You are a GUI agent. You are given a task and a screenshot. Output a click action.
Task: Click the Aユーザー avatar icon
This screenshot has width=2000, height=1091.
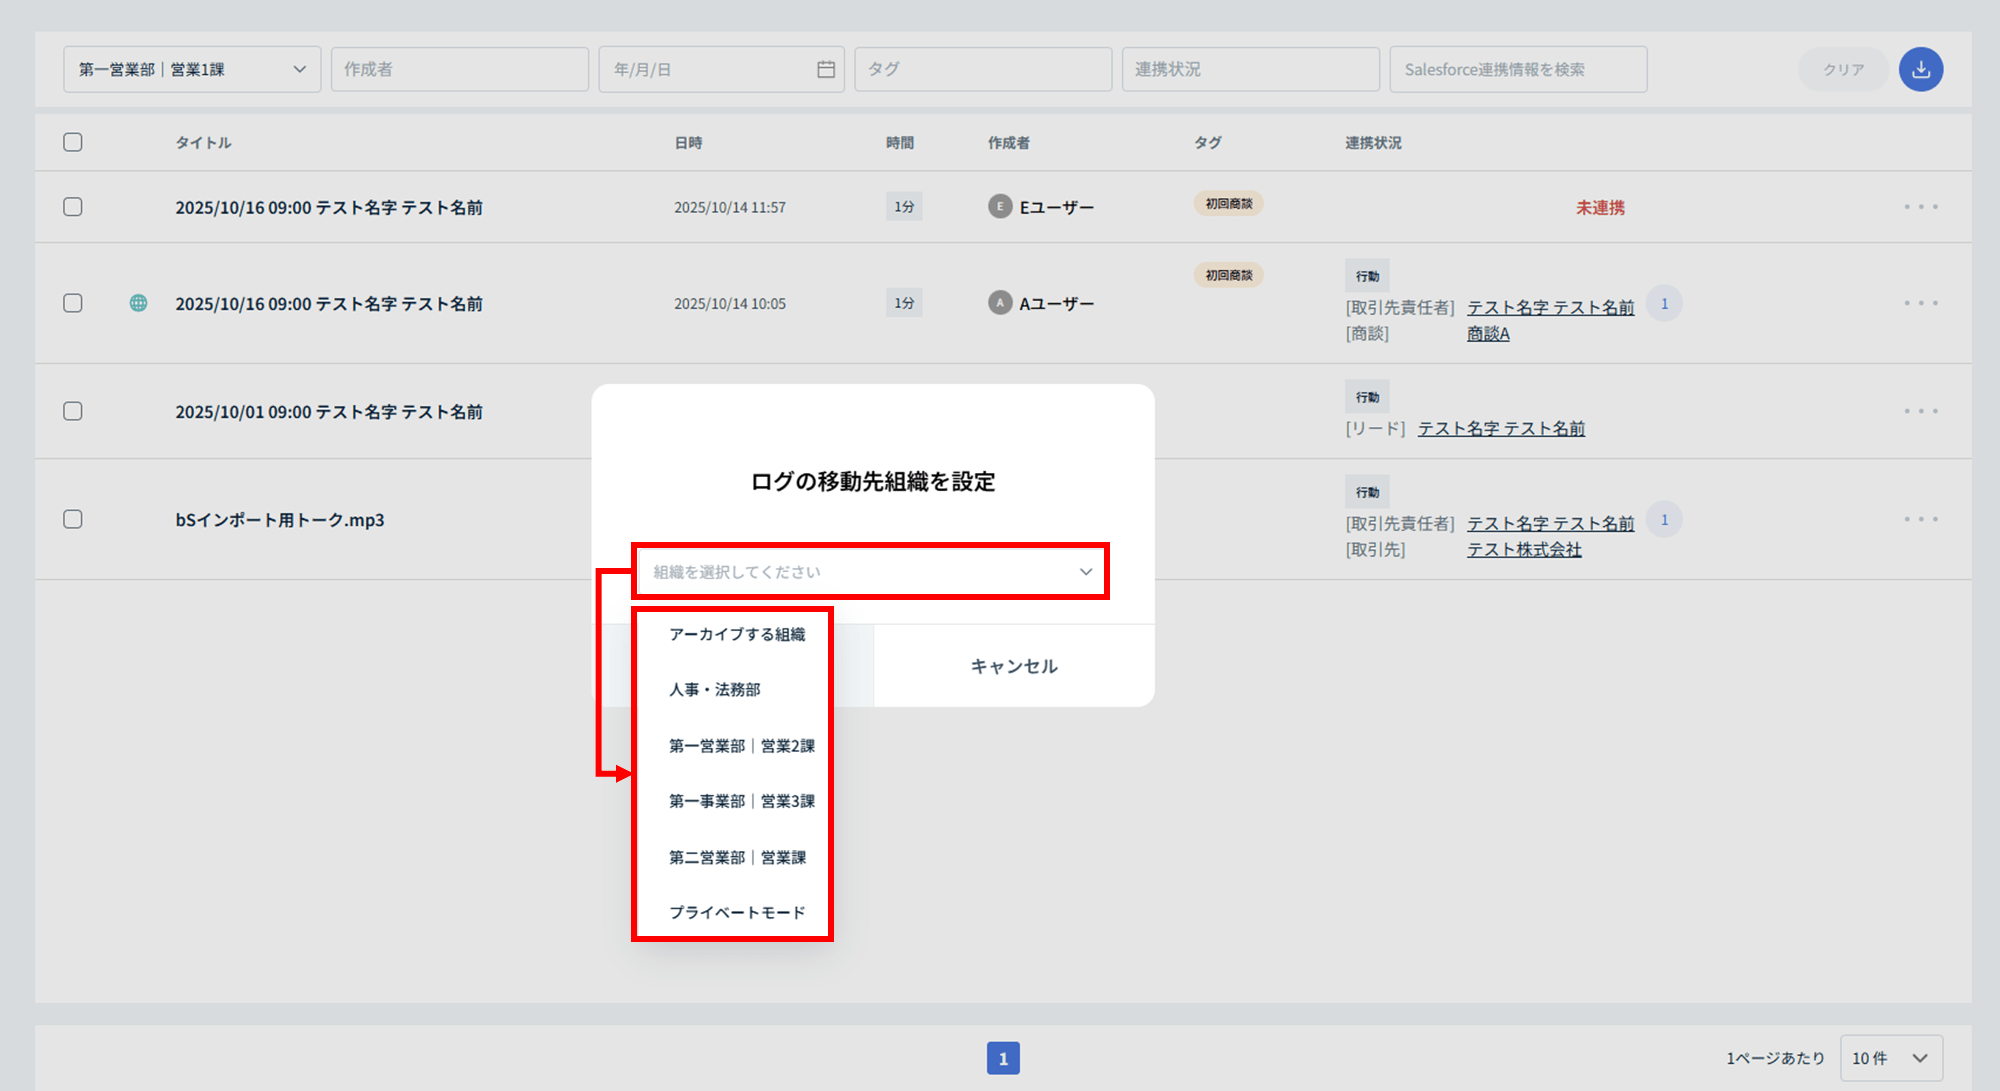(x=1000, y=303)
